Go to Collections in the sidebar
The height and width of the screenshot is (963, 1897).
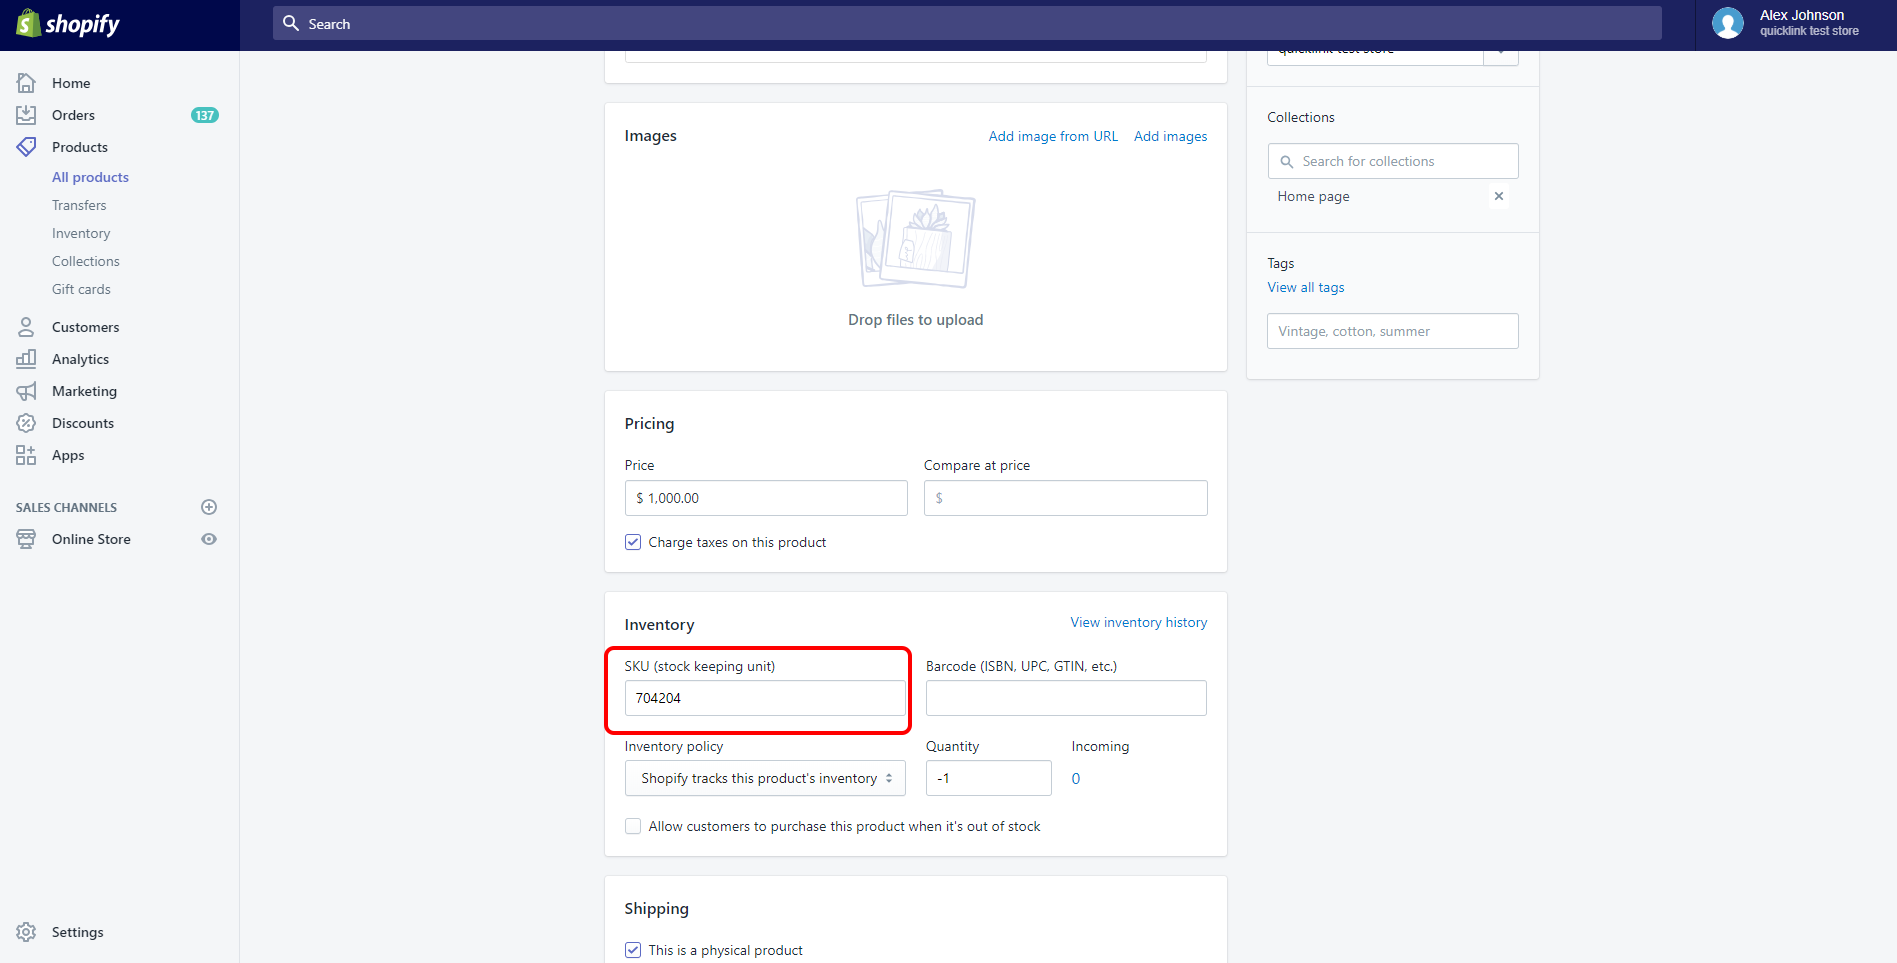coord(85,261)
